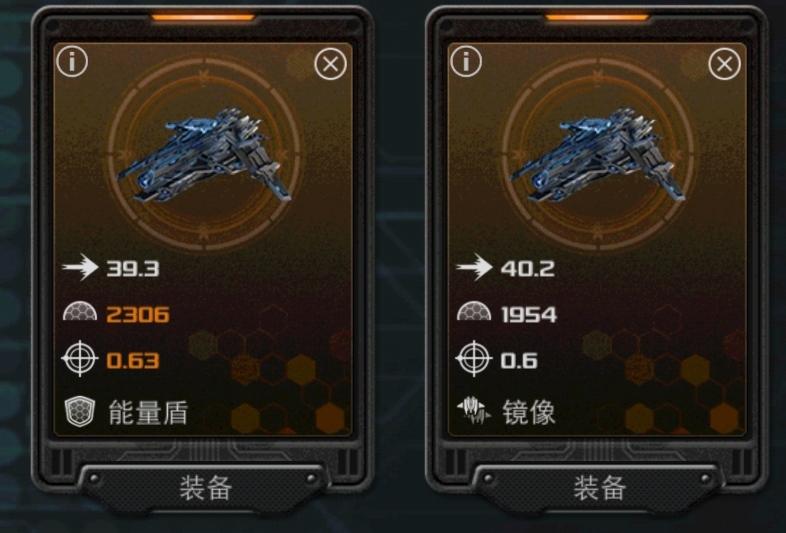The height and width of the screenshot is (533, 786).
Task: Open info on the right ship card
Action: coord(466,62)
